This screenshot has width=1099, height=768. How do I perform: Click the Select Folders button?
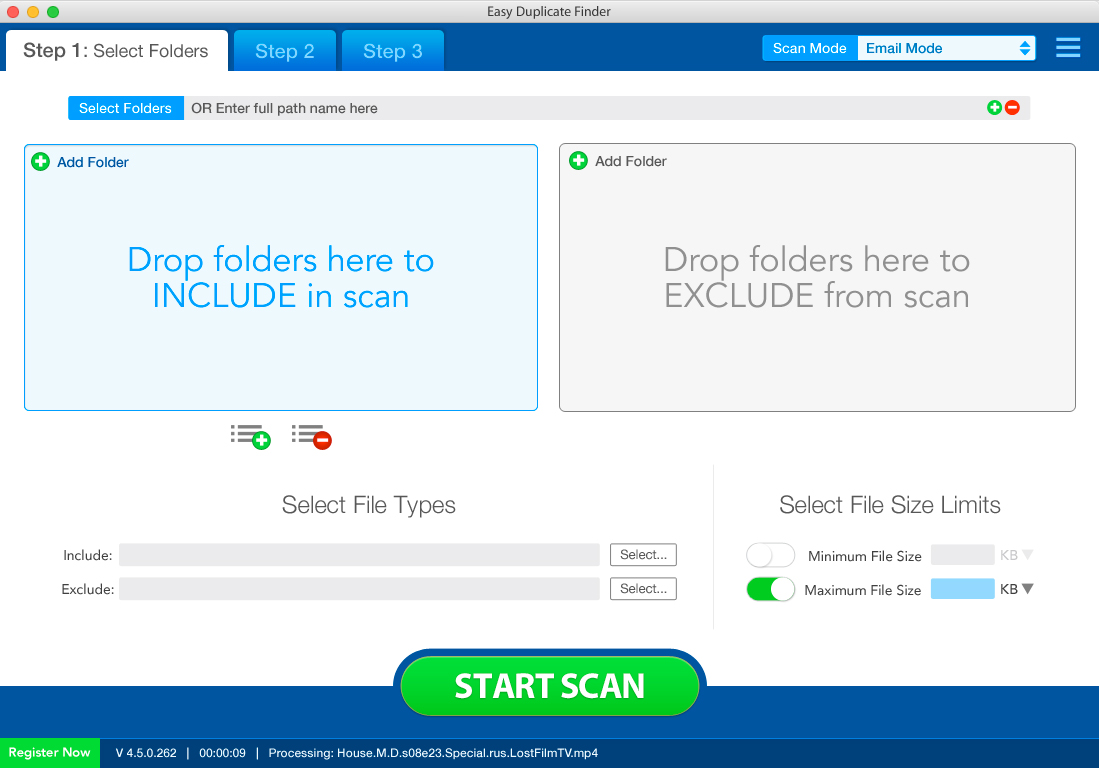pos(125,107)
